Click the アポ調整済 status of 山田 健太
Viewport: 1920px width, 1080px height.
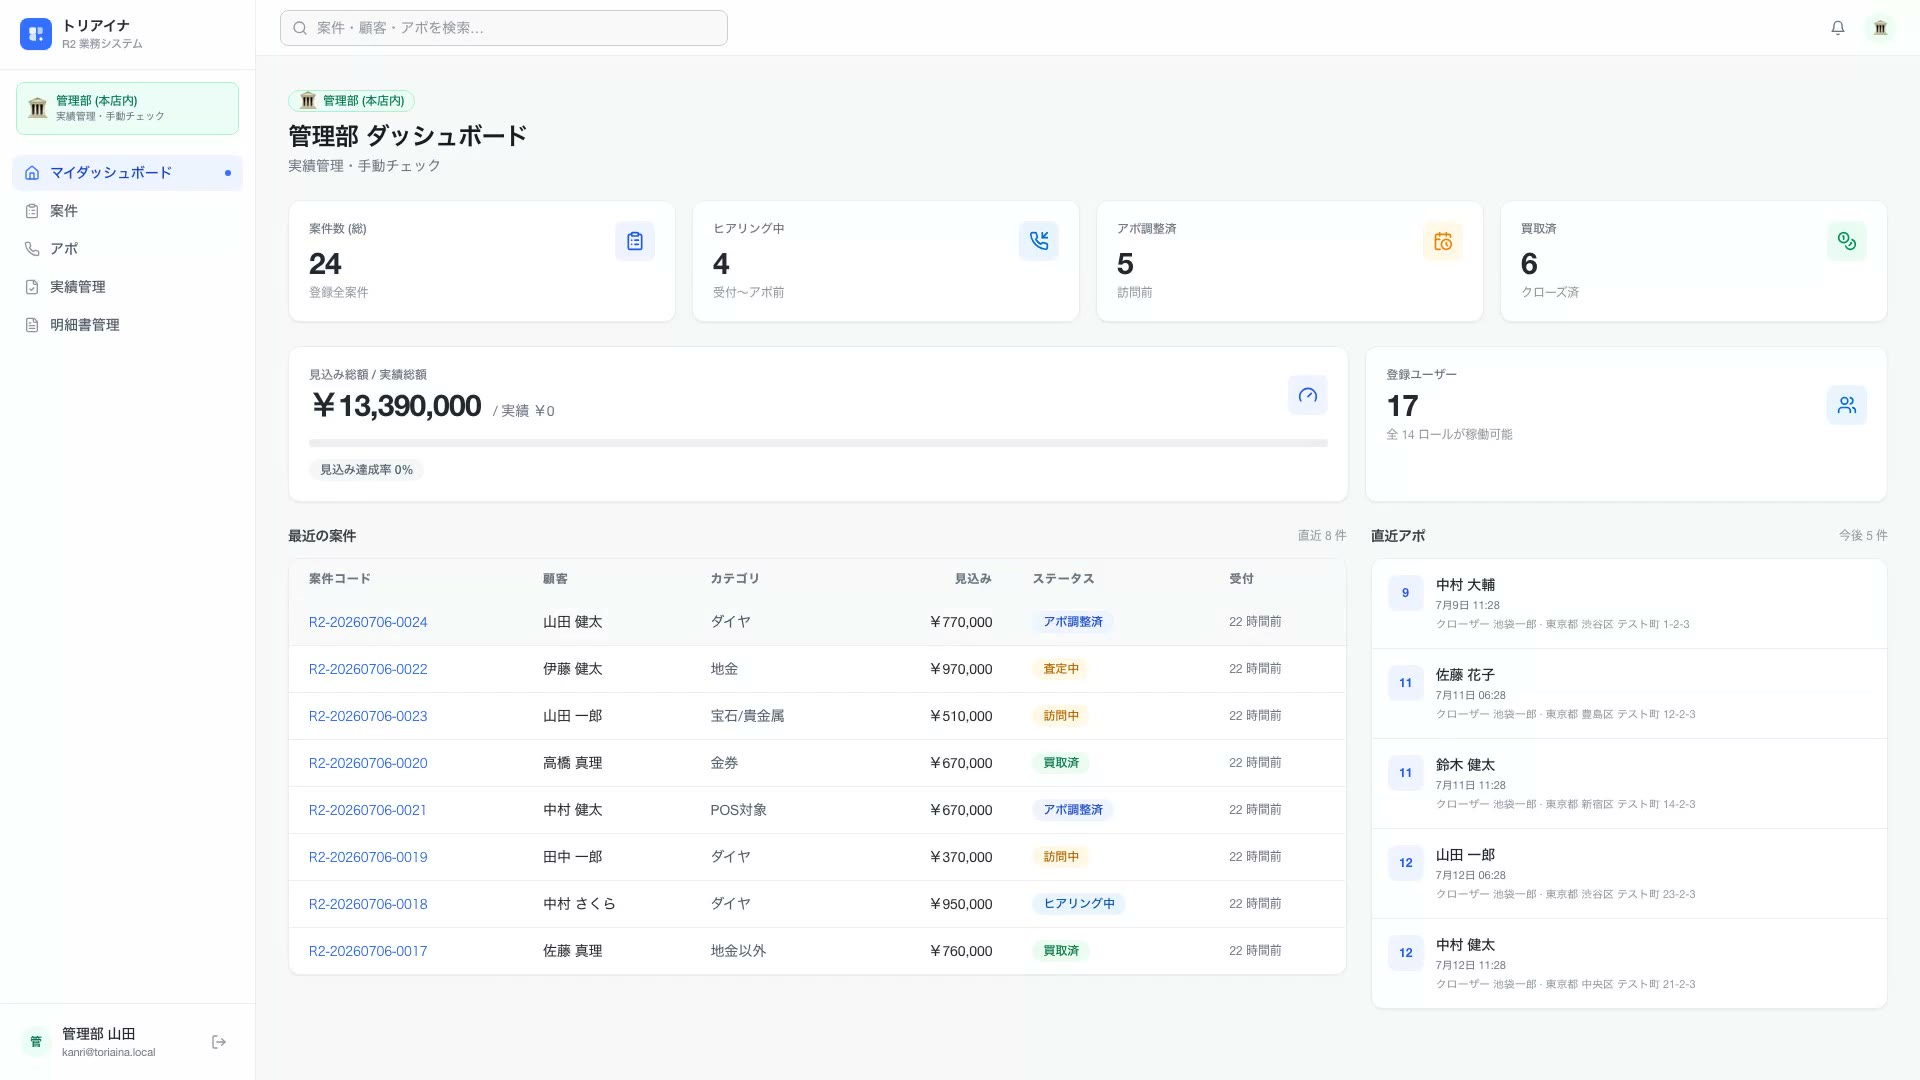(1072, 622)
